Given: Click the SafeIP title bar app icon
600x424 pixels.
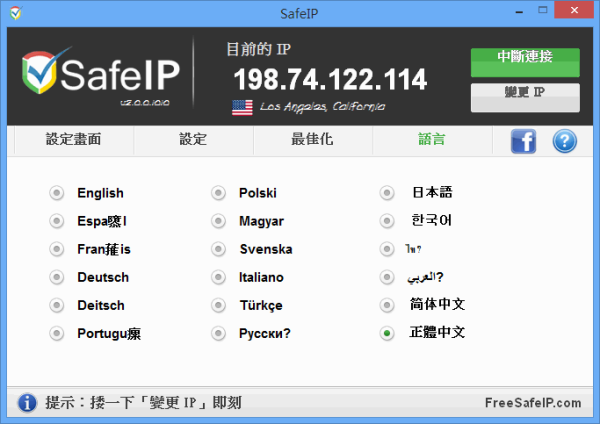Looking at the screenshot, I should pos(16,13).
